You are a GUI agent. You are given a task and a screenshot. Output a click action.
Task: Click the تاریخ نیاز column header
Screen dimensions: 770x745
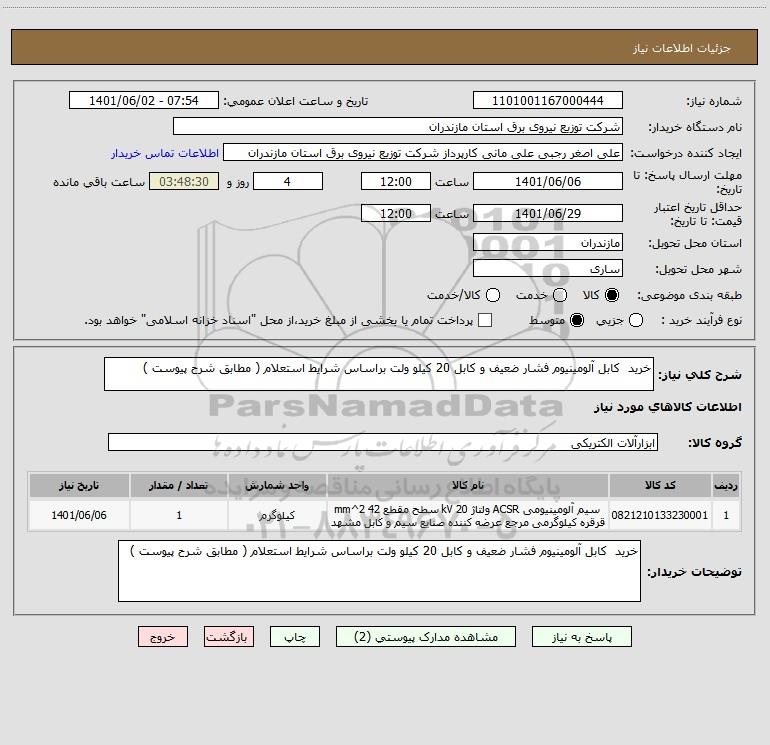click(x=79, y=485)
